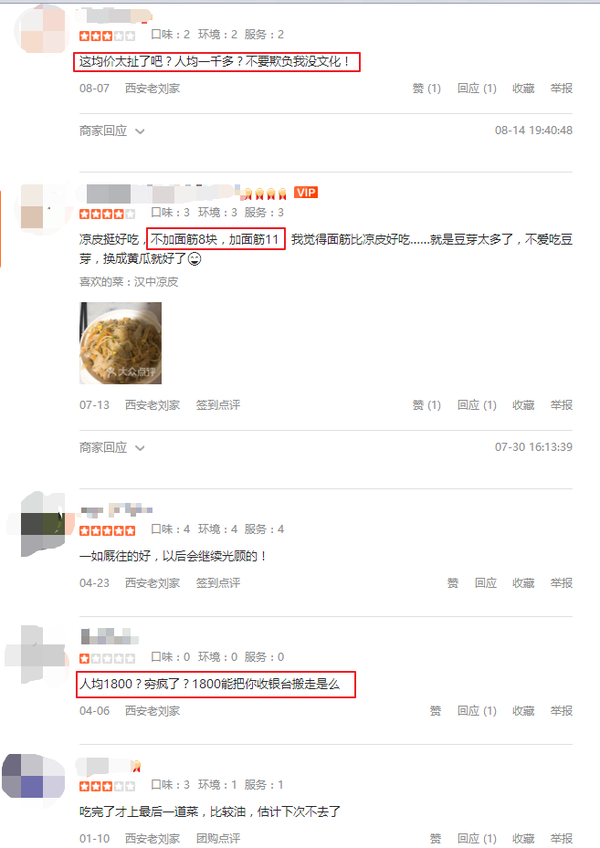Expand merchant reply dated 08-14
Screen dimensions: 600x848
112,131
